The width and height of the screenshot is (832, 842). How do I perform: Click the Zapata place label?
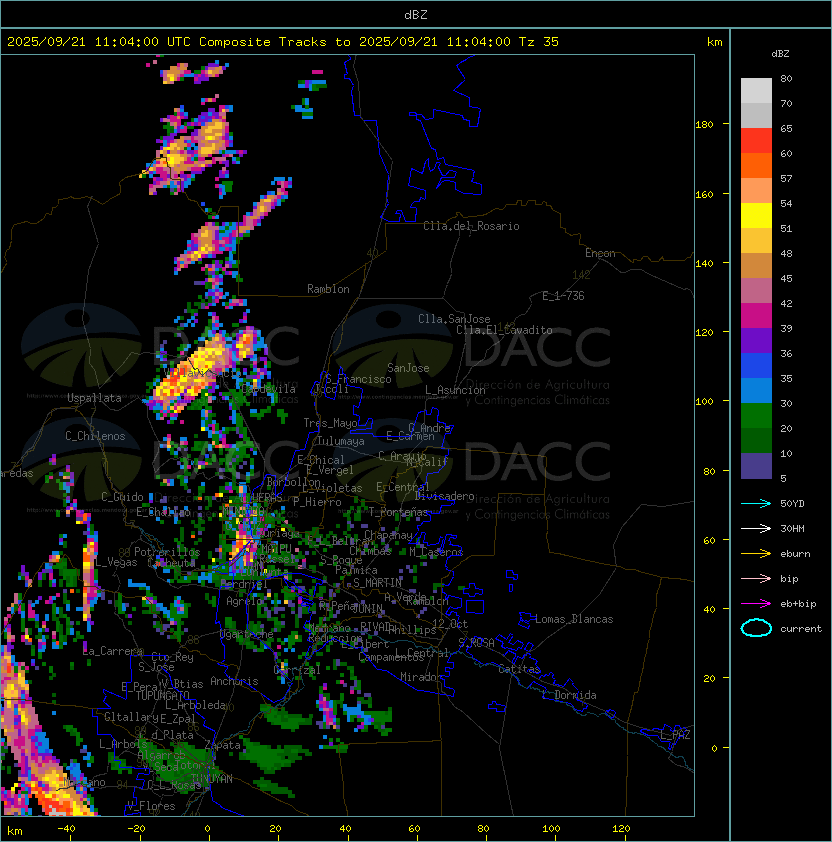[222, 745]
